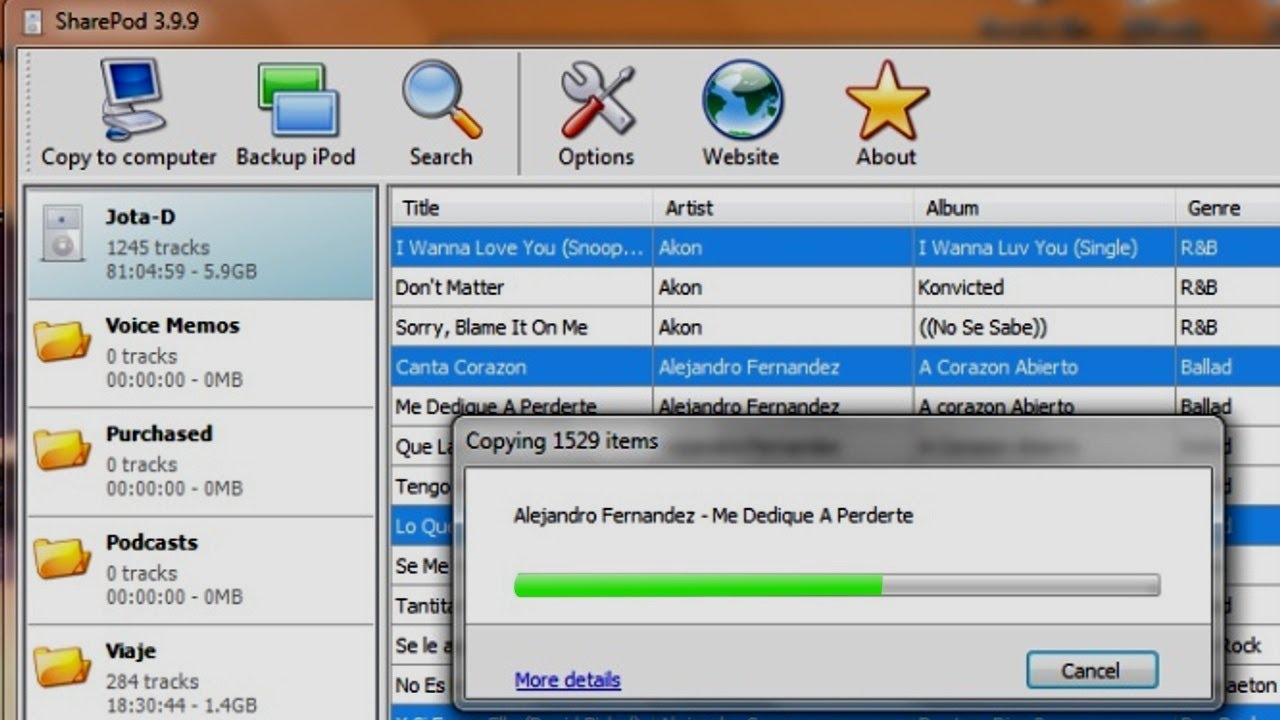Image resolution: width=1280 pixels, height=720 pixels.
Task: Click the Copying 1529 items dialog title
Action: pyautogui.click(x=562, y=441)
